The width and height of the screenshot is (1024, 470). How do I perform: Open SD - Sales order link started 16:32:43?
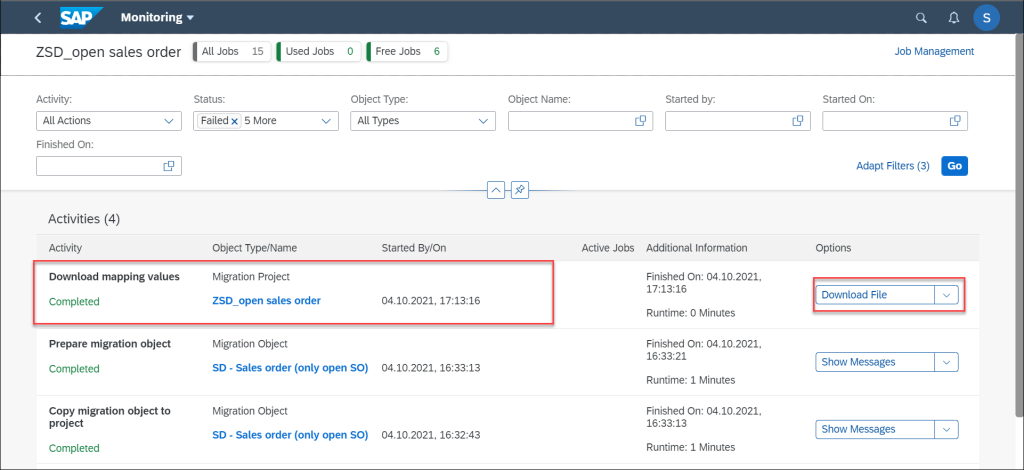click(x=290, y=435)
